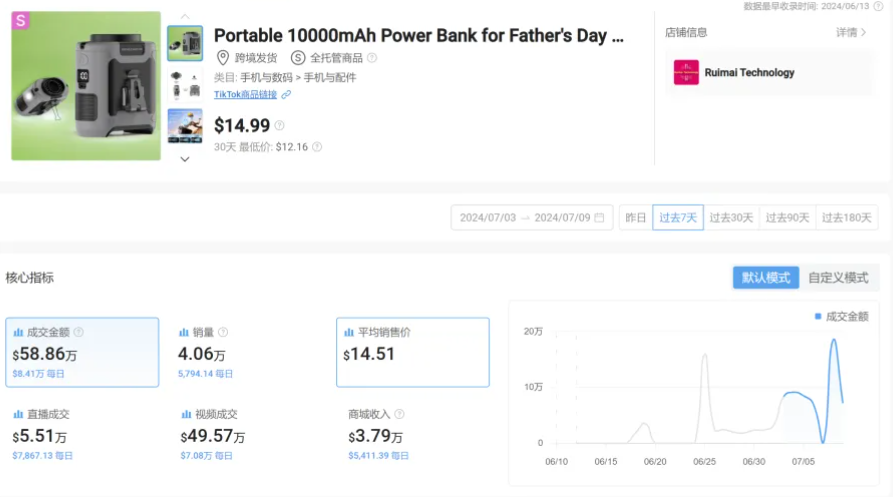Select the 平均销售价 metric card
The image size is (893, 497).
pos(413,352)
